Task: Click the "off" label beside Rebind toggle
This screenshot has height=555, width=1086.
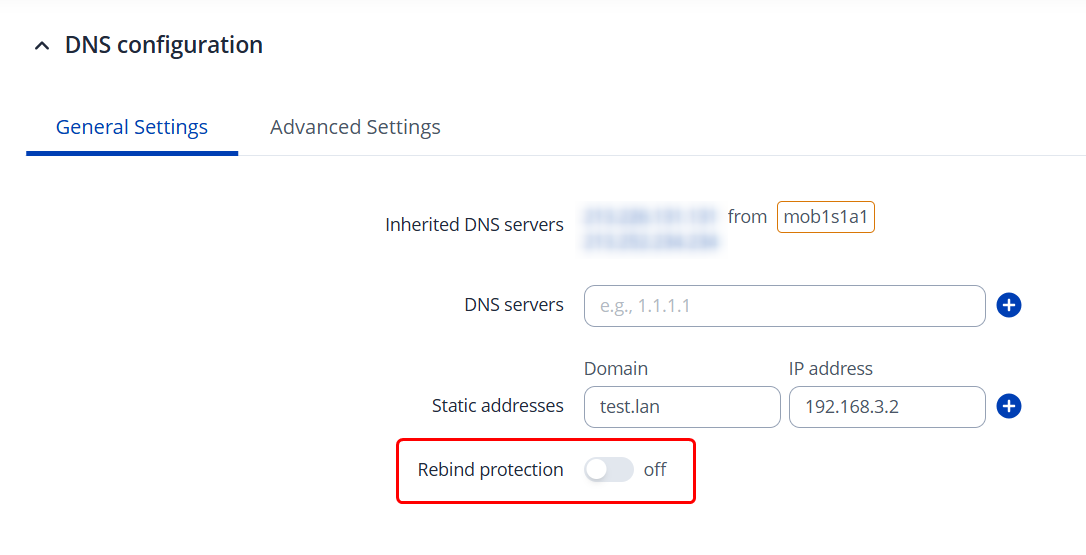Action: [x=655, y=470]
